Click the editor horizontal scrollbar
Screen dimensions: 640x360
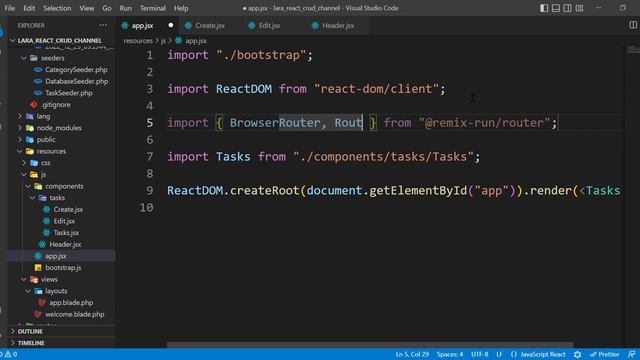(x=370, y=345)
